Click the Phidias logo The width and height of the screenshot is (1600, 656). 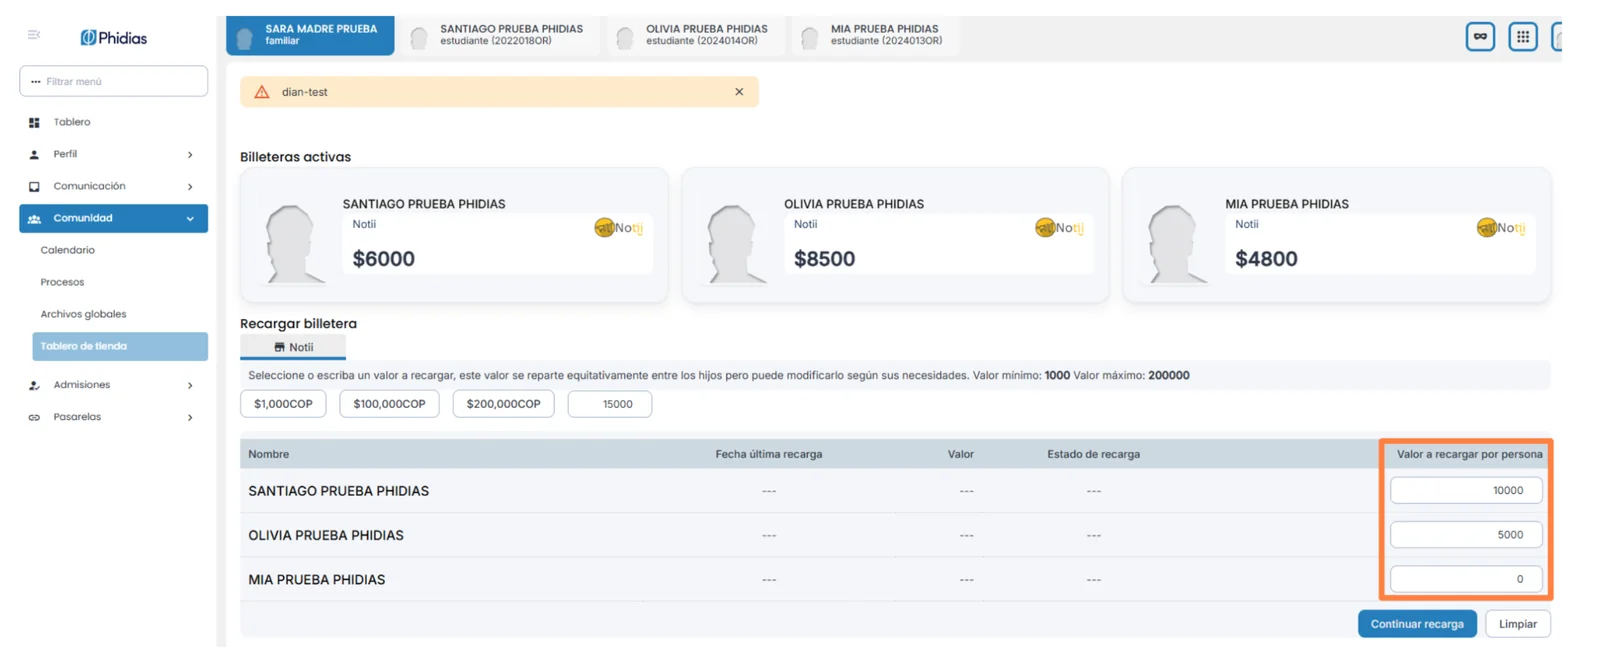114,38
